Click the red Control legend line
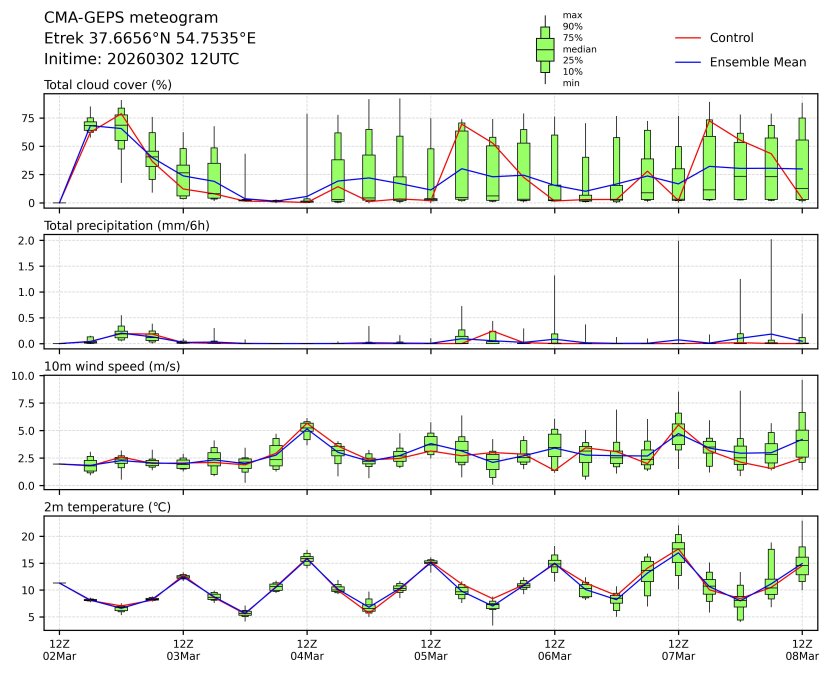This screenshot has width=830, height=673. pos(688,38)
